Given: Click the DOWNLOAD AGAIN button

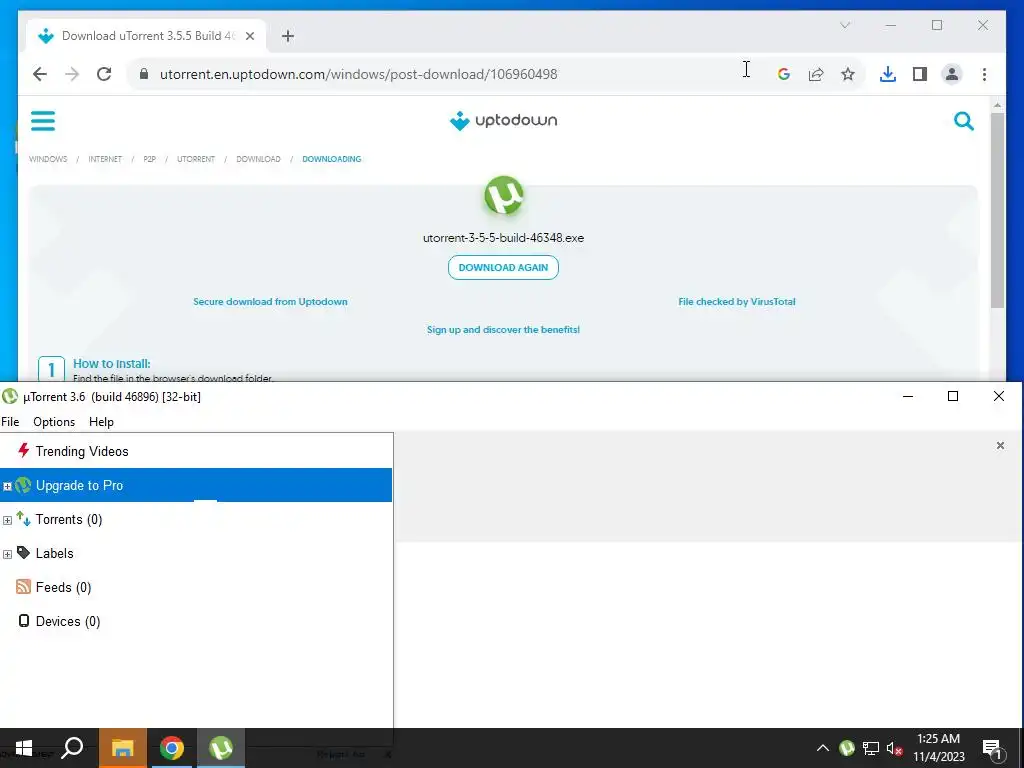Looking at the screenshot, I should (x=504, y=268).
